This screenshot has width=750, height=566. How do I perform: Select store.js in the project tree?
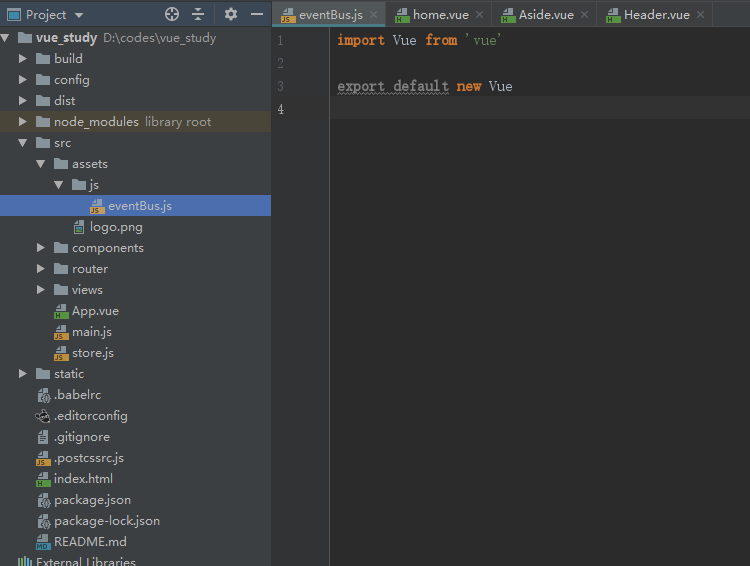click(93, 353)
